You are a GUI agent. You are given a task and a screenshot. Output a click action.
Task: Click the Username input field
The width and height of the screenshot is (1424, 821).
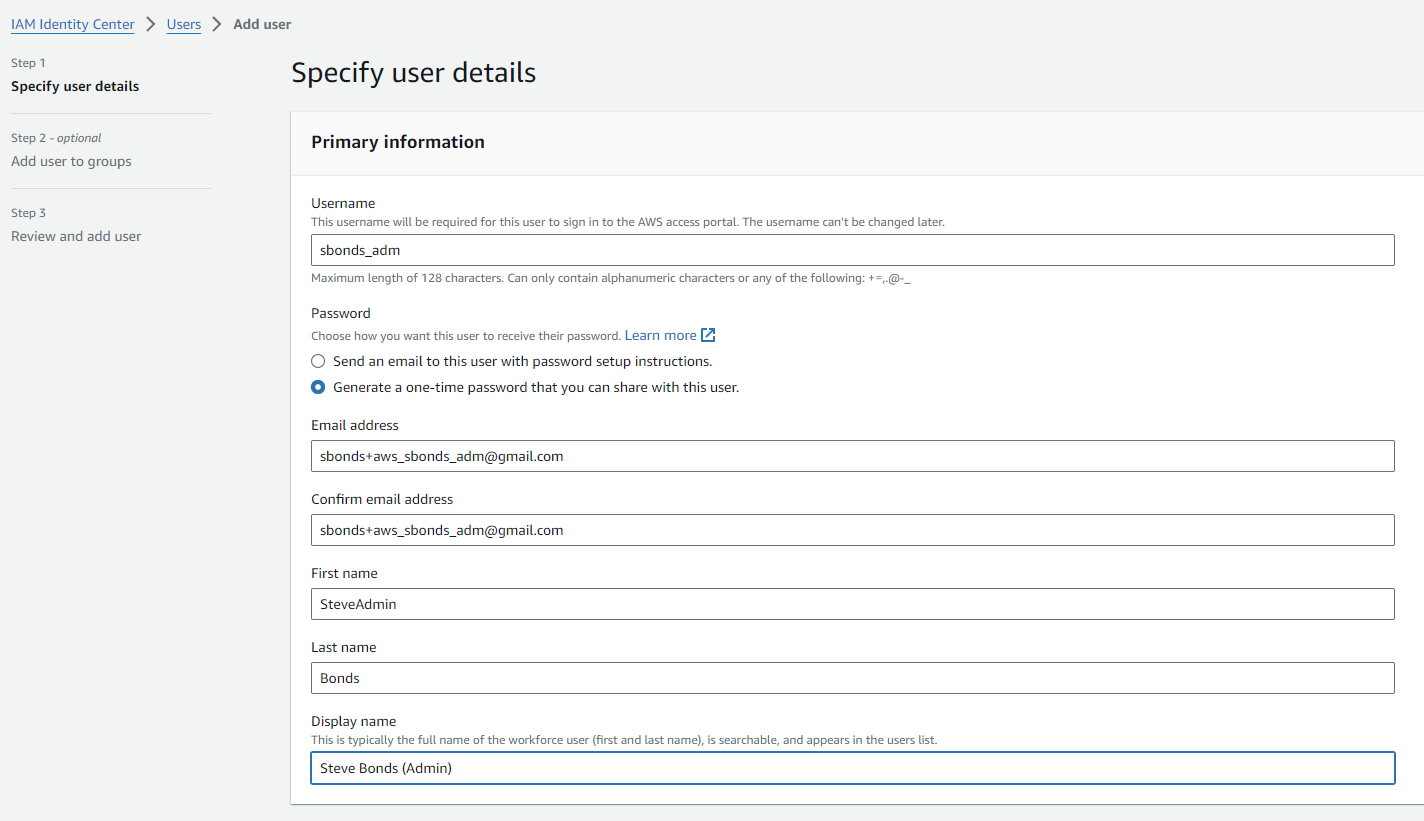pos(852,250)
